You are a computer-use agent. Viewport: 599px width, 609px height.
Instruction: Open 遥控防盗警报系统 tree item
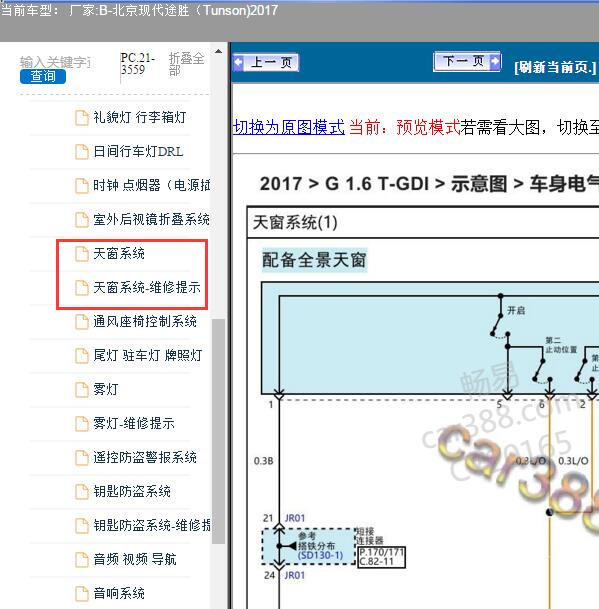click(145, 458)
